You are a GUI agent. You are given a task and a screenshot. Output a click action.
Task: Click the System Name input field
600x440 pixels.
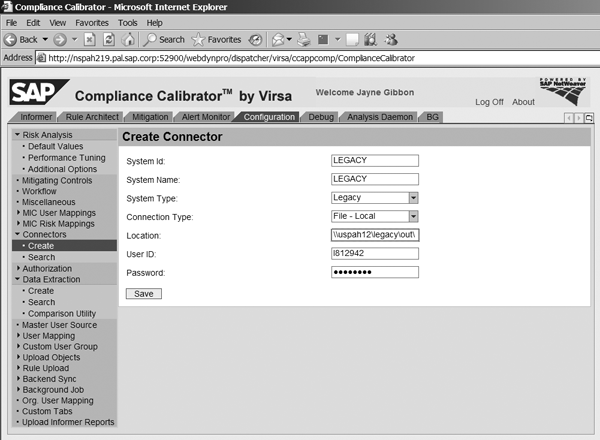tap(375, 179)
